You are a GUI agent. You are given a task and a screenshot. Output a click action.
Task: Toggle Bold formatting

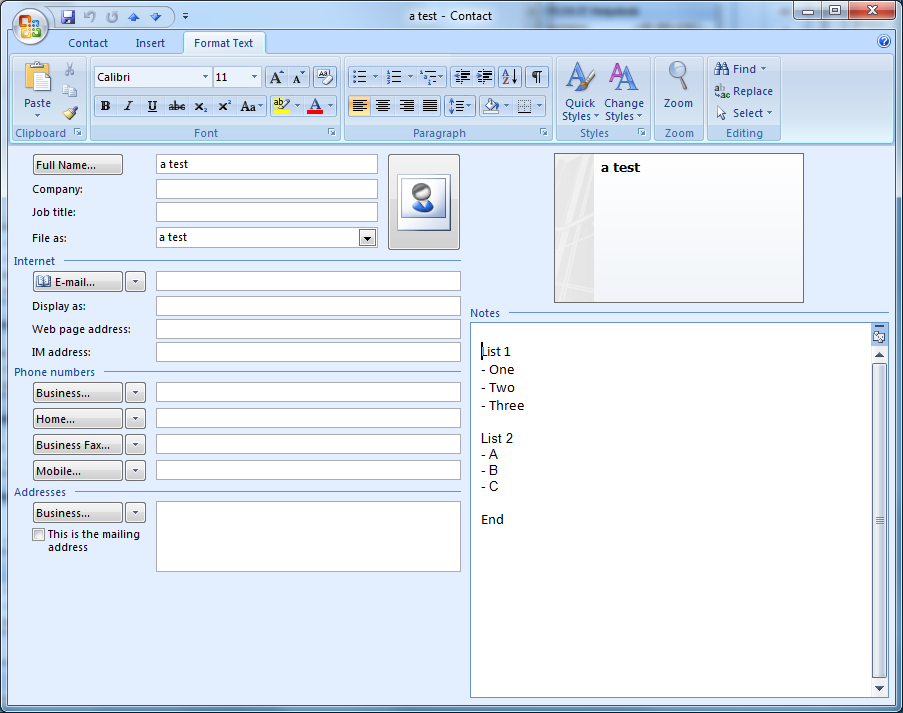click(105, 106)
